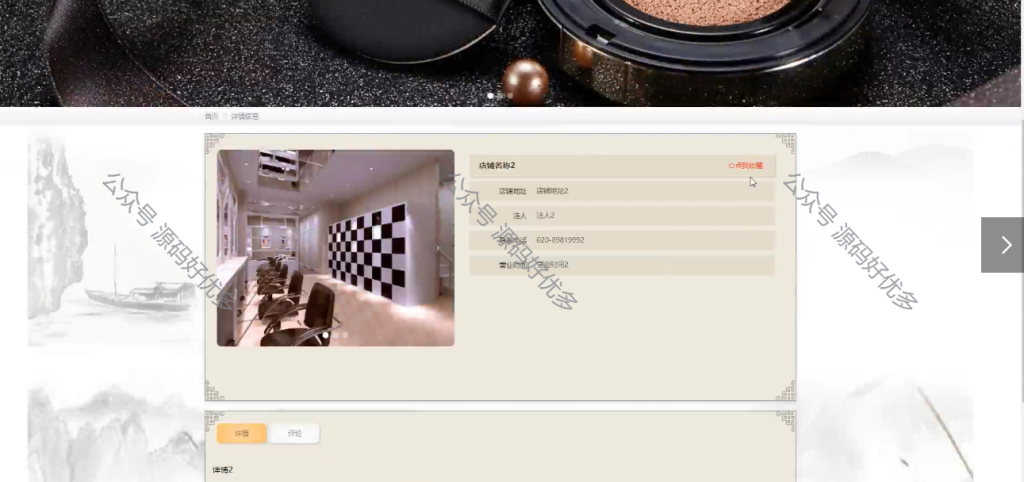1024x482 pixels.
Task: Go to 首页 in the breadcrumb
Action: pyautogui.click(x=211, y=116)
